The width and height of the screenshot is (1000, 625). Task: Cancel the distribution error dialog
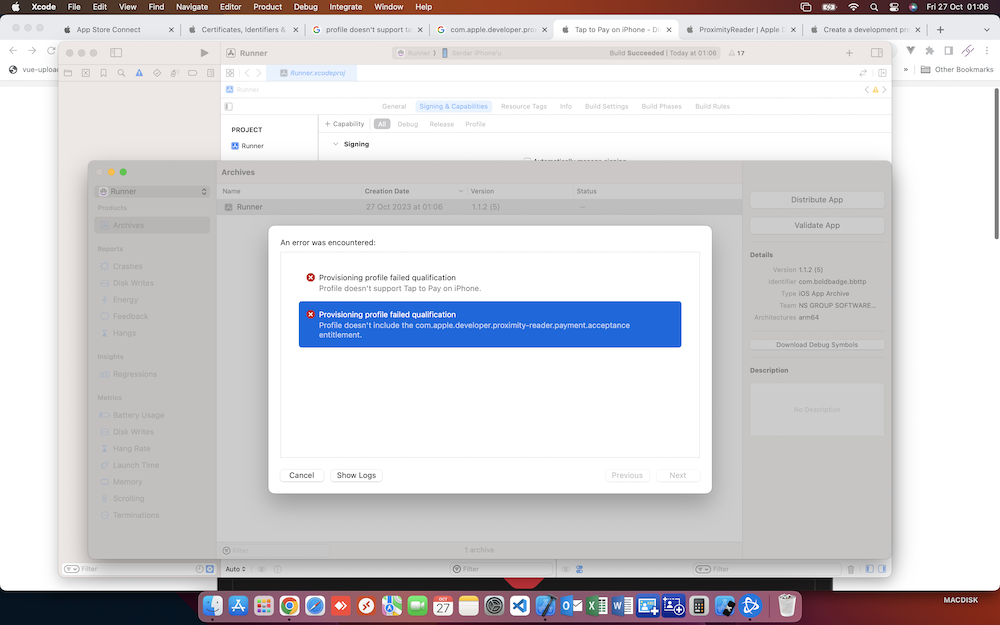(302, 475)
